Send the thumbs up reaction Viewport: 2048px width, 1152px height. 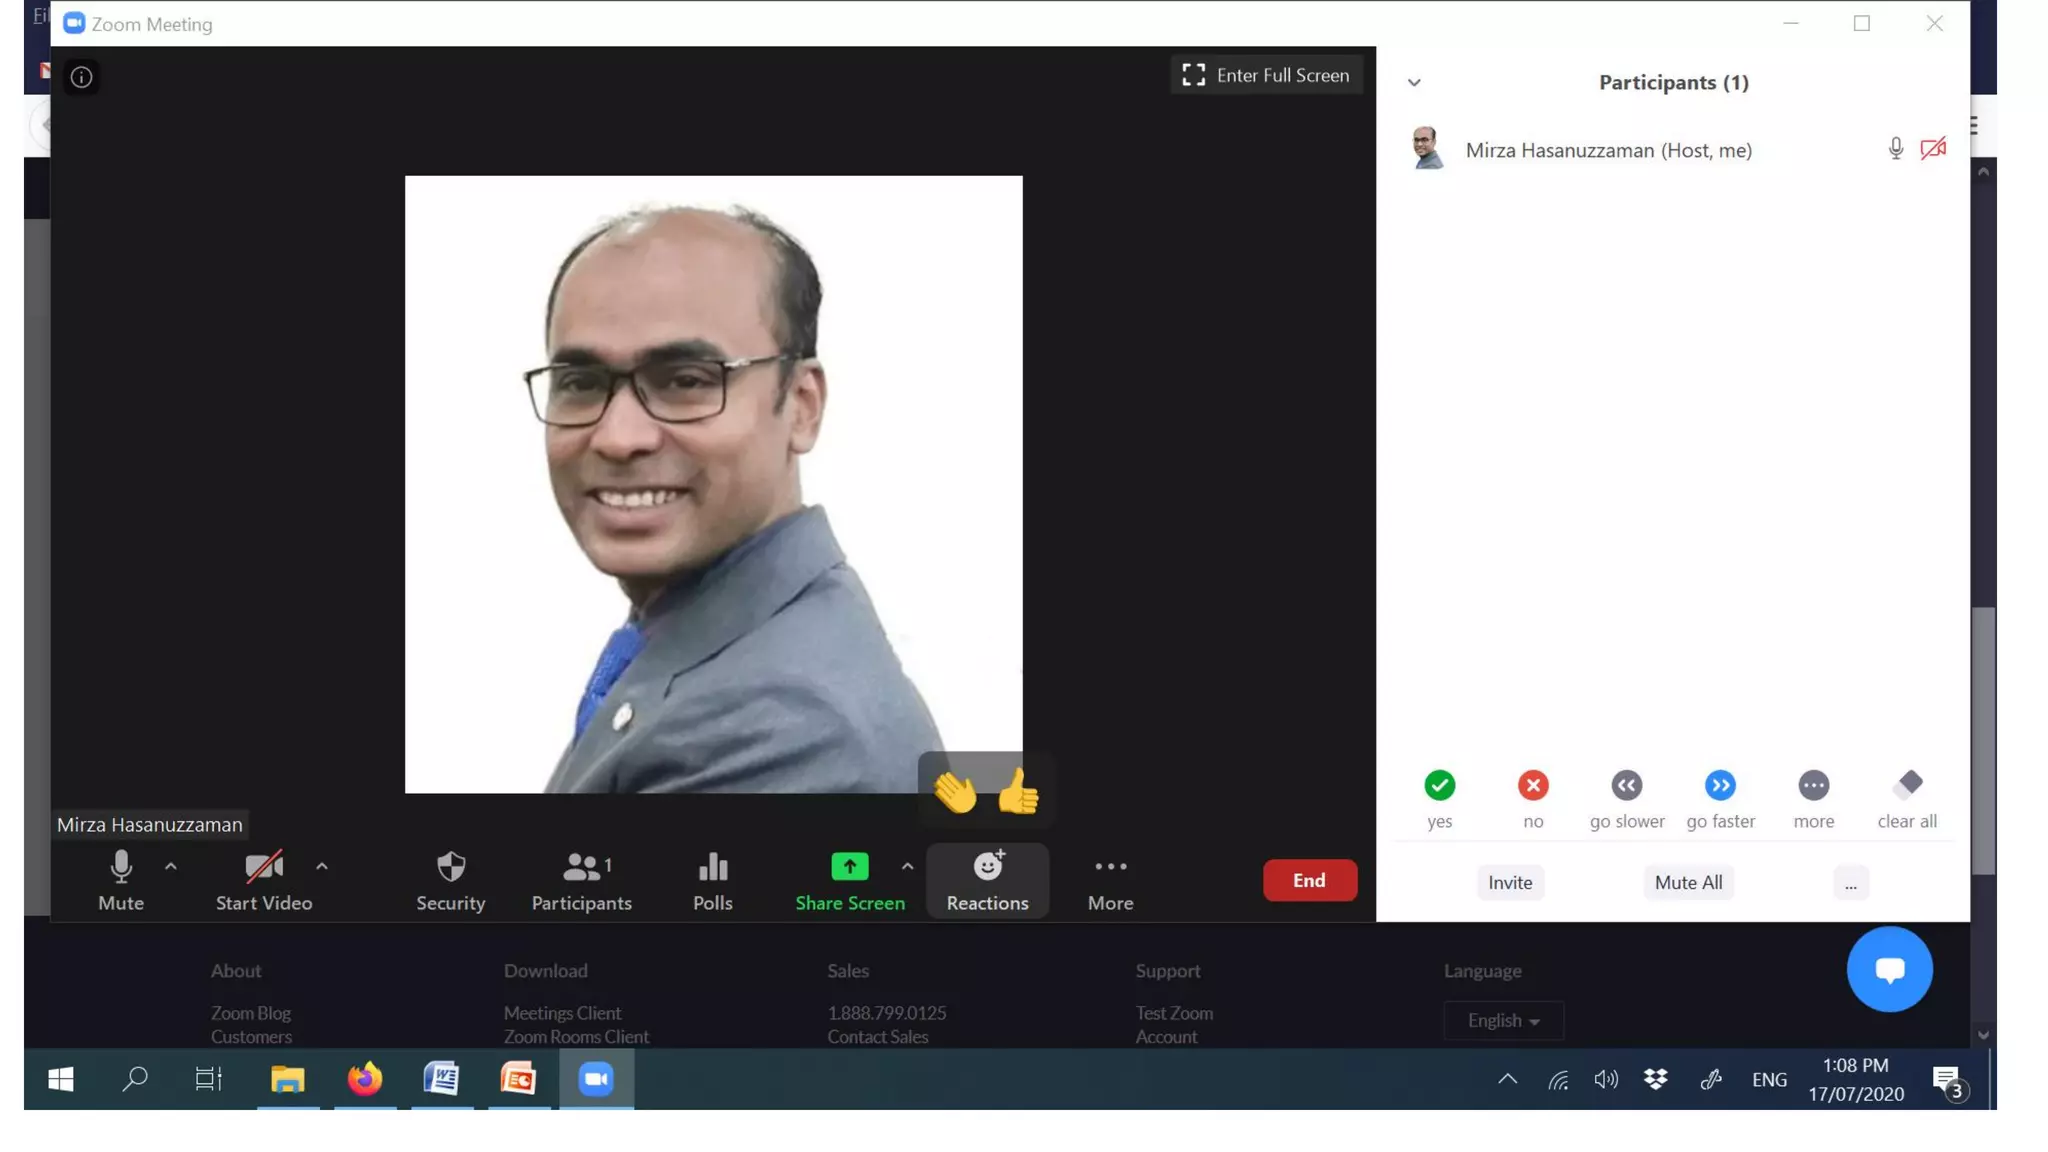[x=1018, y=791]
